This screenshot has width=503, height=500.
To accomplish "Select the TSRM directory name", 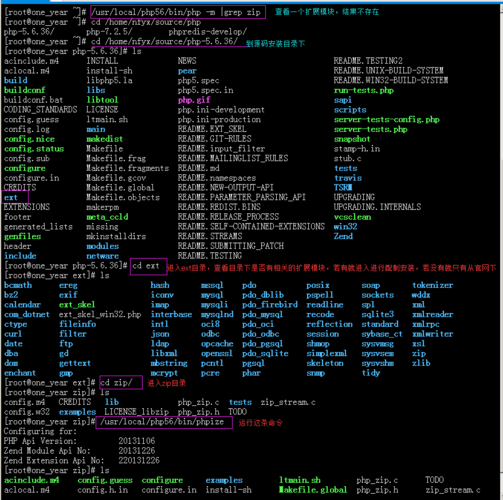I will pyautogui.click(x=343, y=188).
